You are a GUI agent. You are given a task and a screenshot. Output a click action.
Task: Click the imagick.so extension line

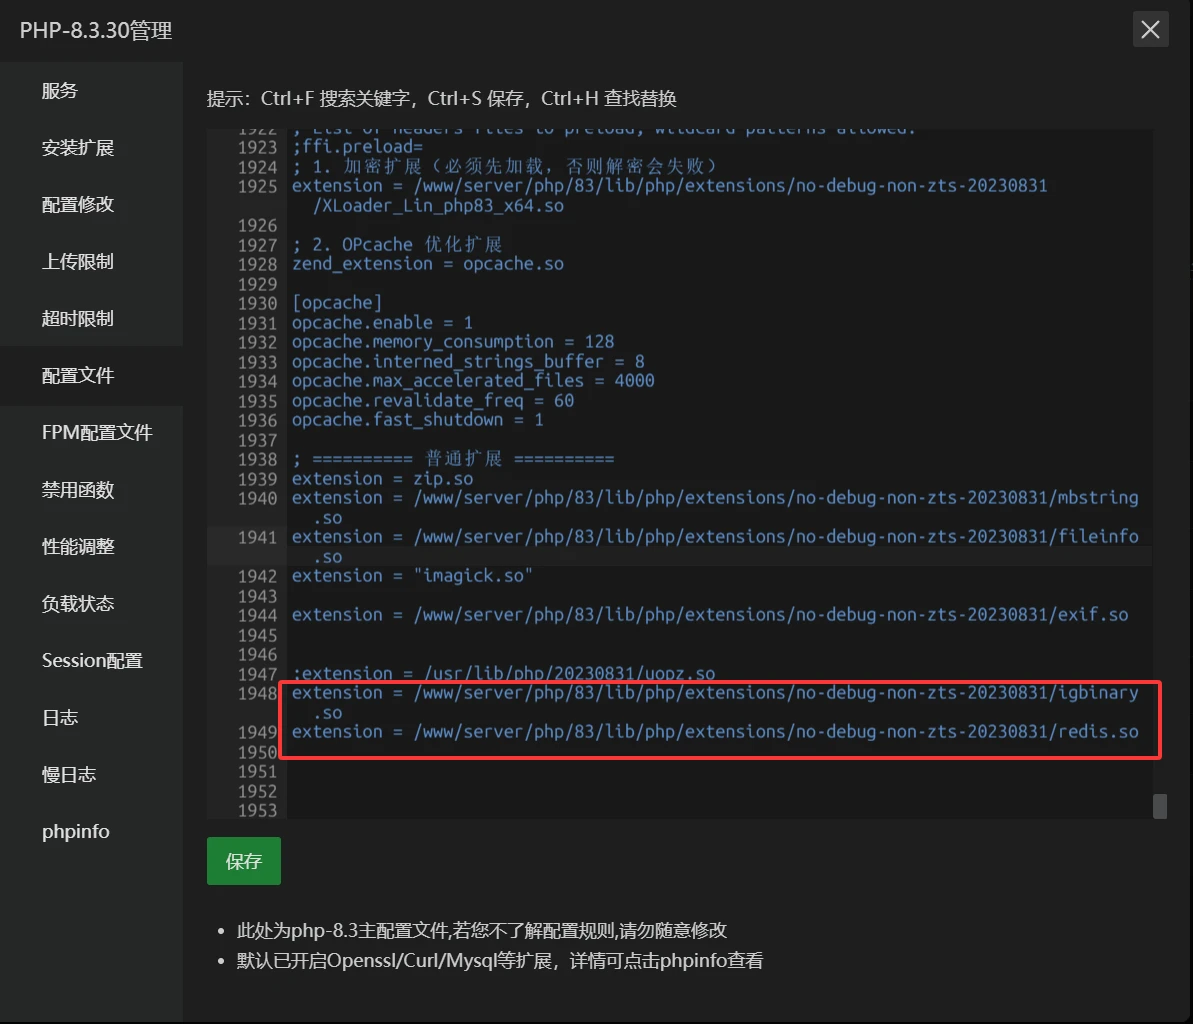coord(412,576)
